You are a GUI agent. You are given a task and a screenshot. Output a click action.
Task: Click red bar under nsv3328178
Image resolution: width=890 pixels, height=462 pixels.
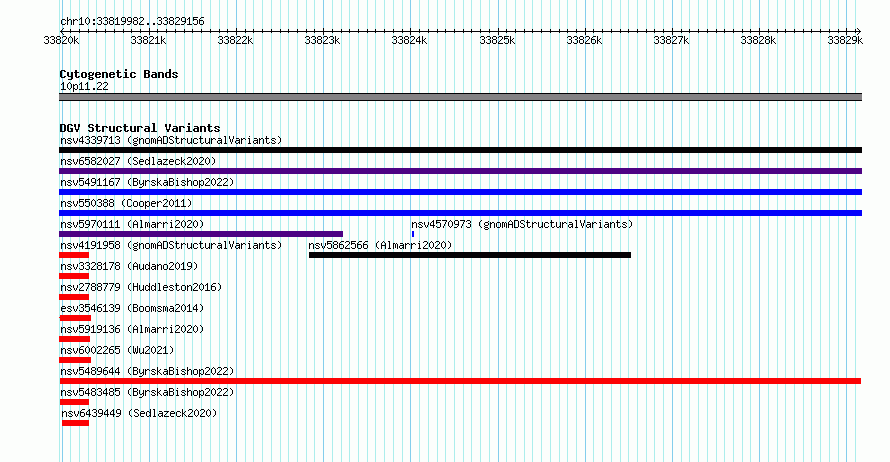pyautogui.click(x=74, y=276)
